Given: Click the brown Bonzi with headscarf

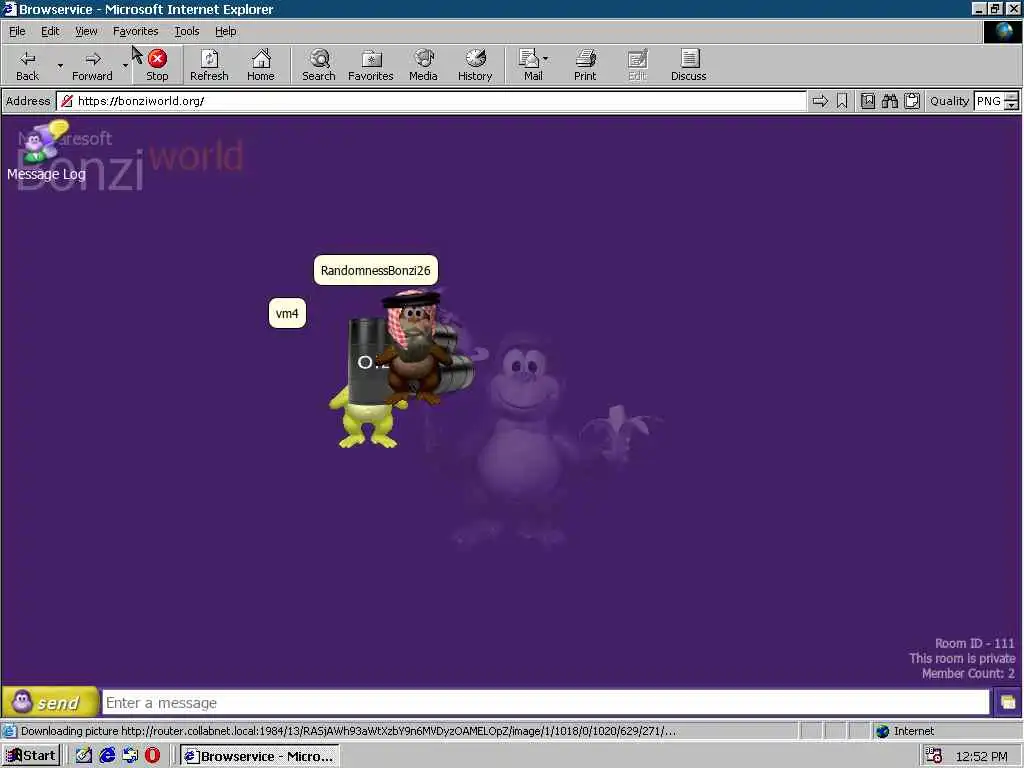Looking at the screenshot, I should coord(415,346).
